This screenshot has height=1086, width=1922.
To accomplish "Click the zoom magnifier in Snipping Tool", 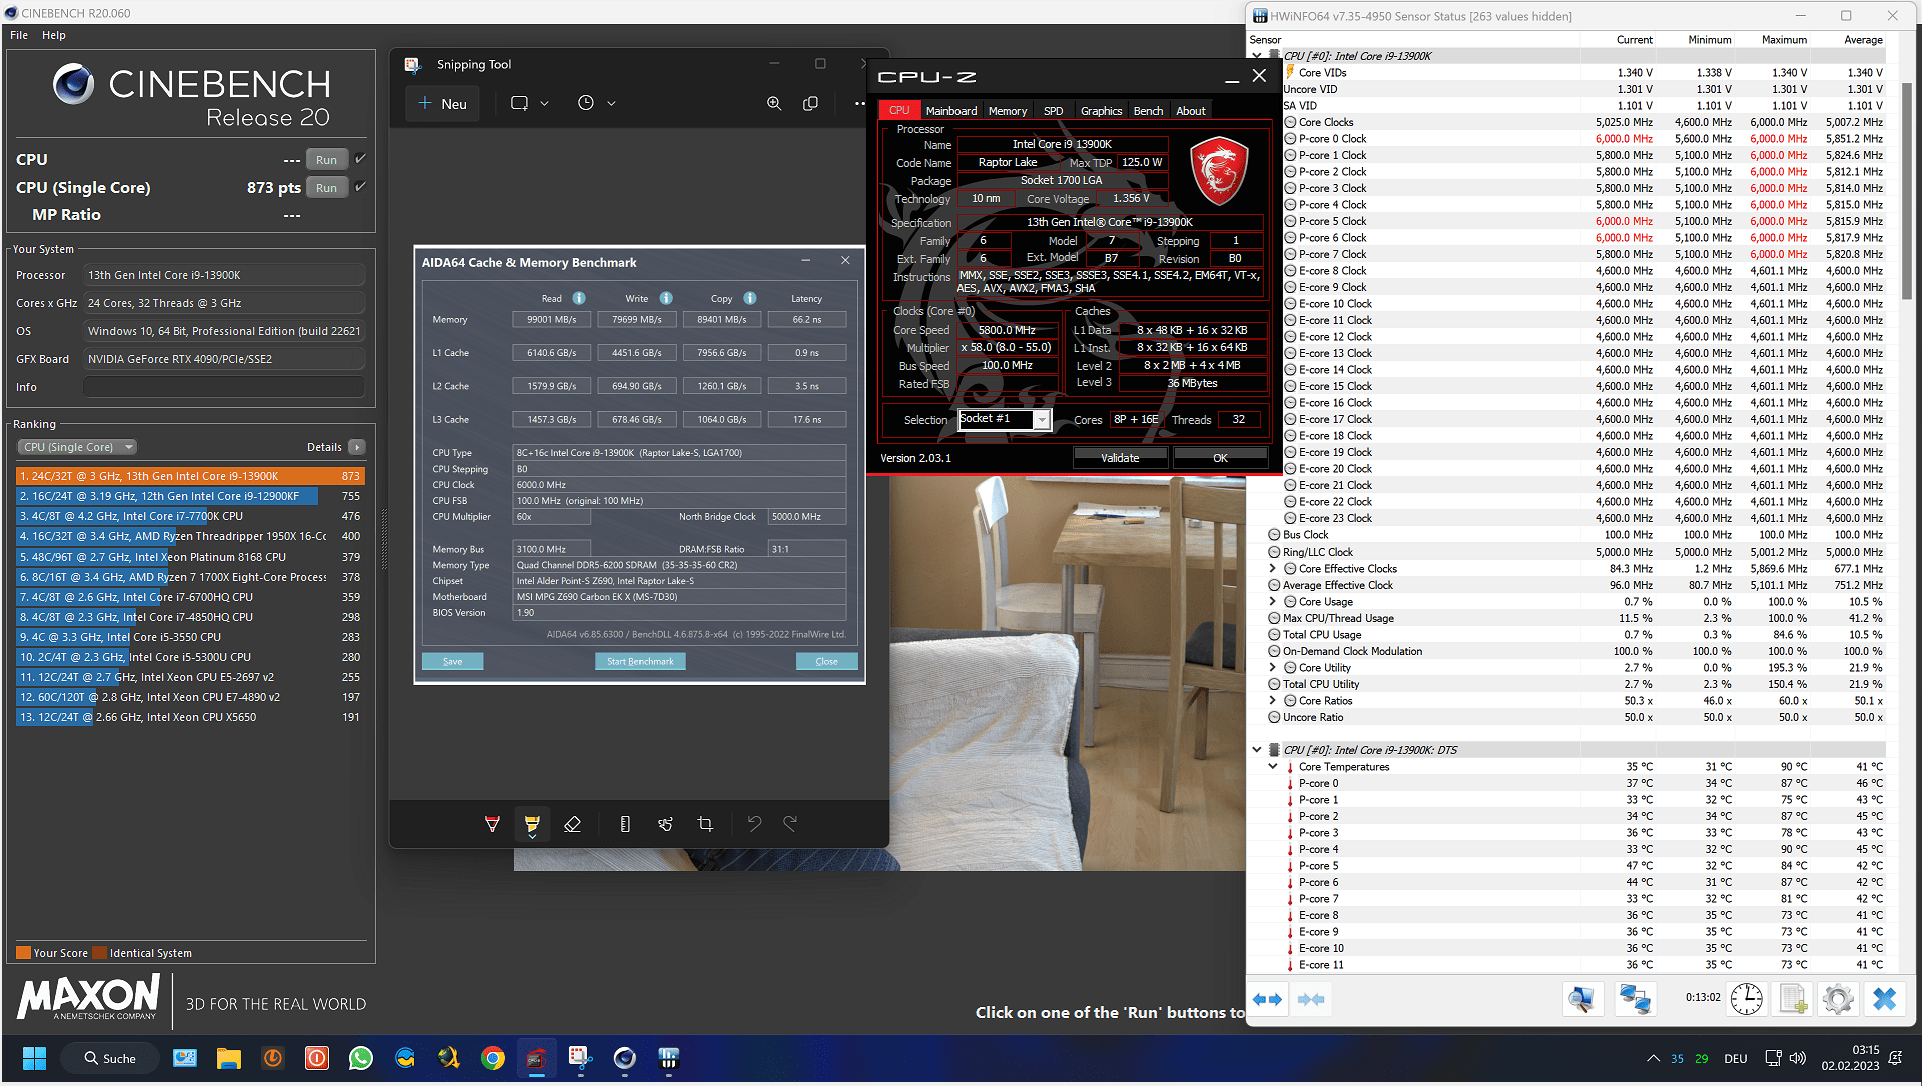I will 774,103.
